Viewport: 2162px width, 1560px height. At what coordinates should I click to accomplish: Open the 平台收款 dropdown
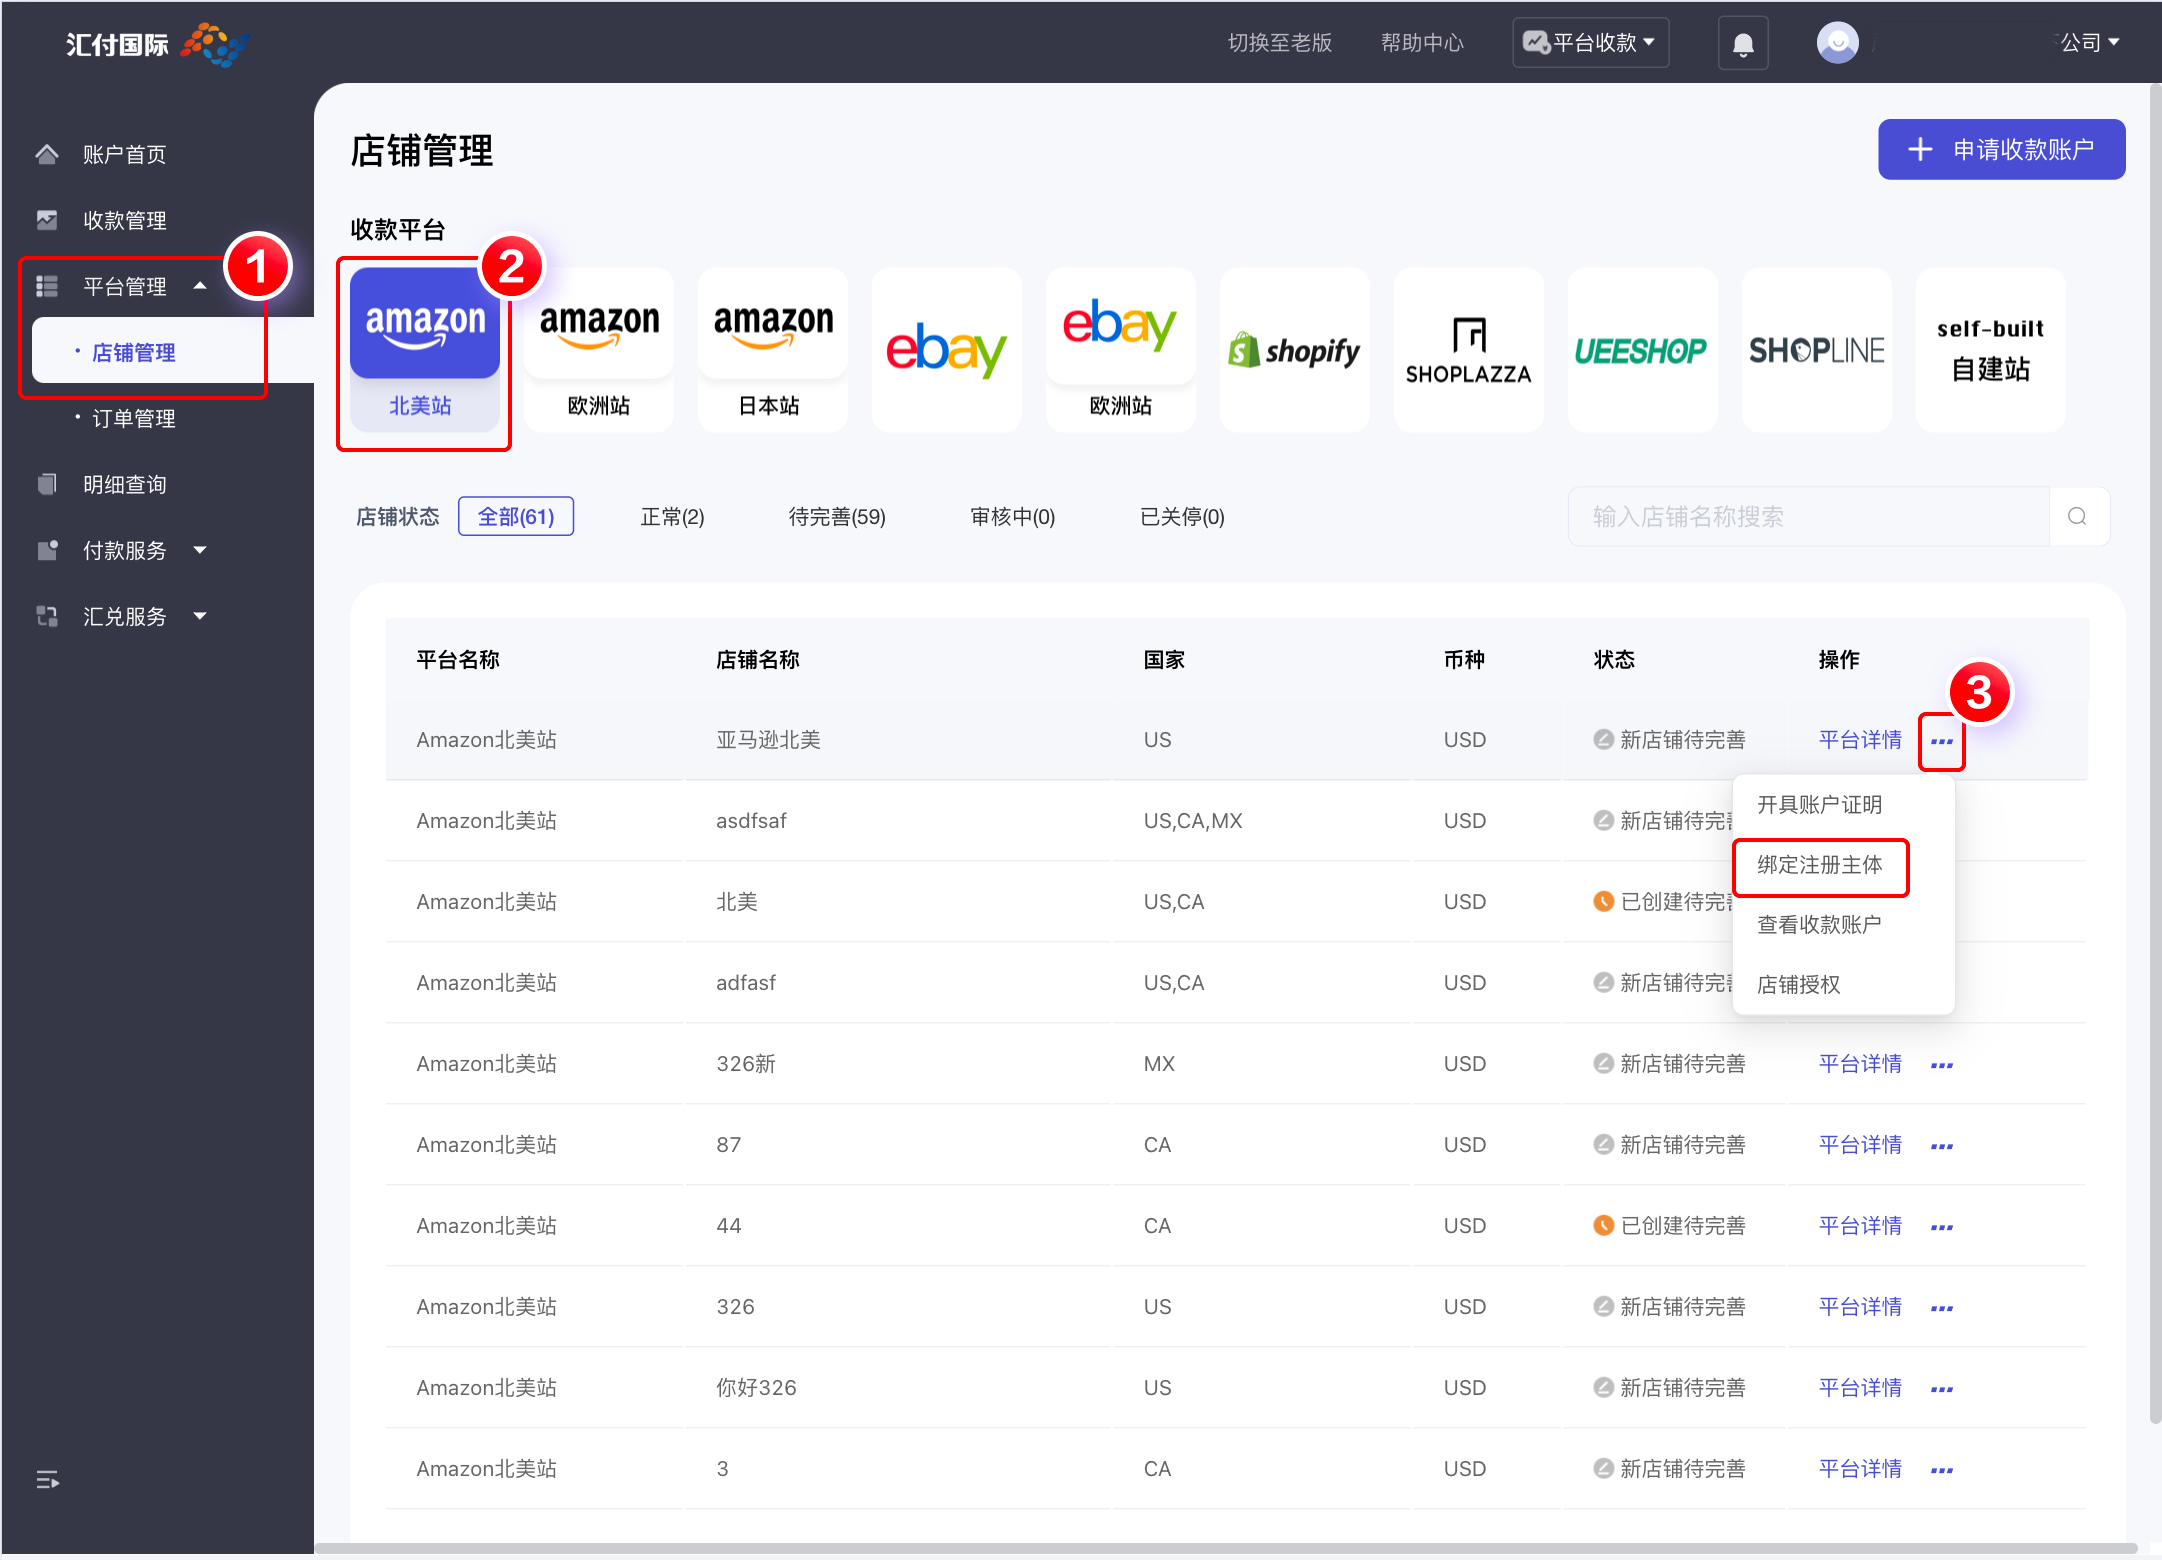[x=1590, y=43]
